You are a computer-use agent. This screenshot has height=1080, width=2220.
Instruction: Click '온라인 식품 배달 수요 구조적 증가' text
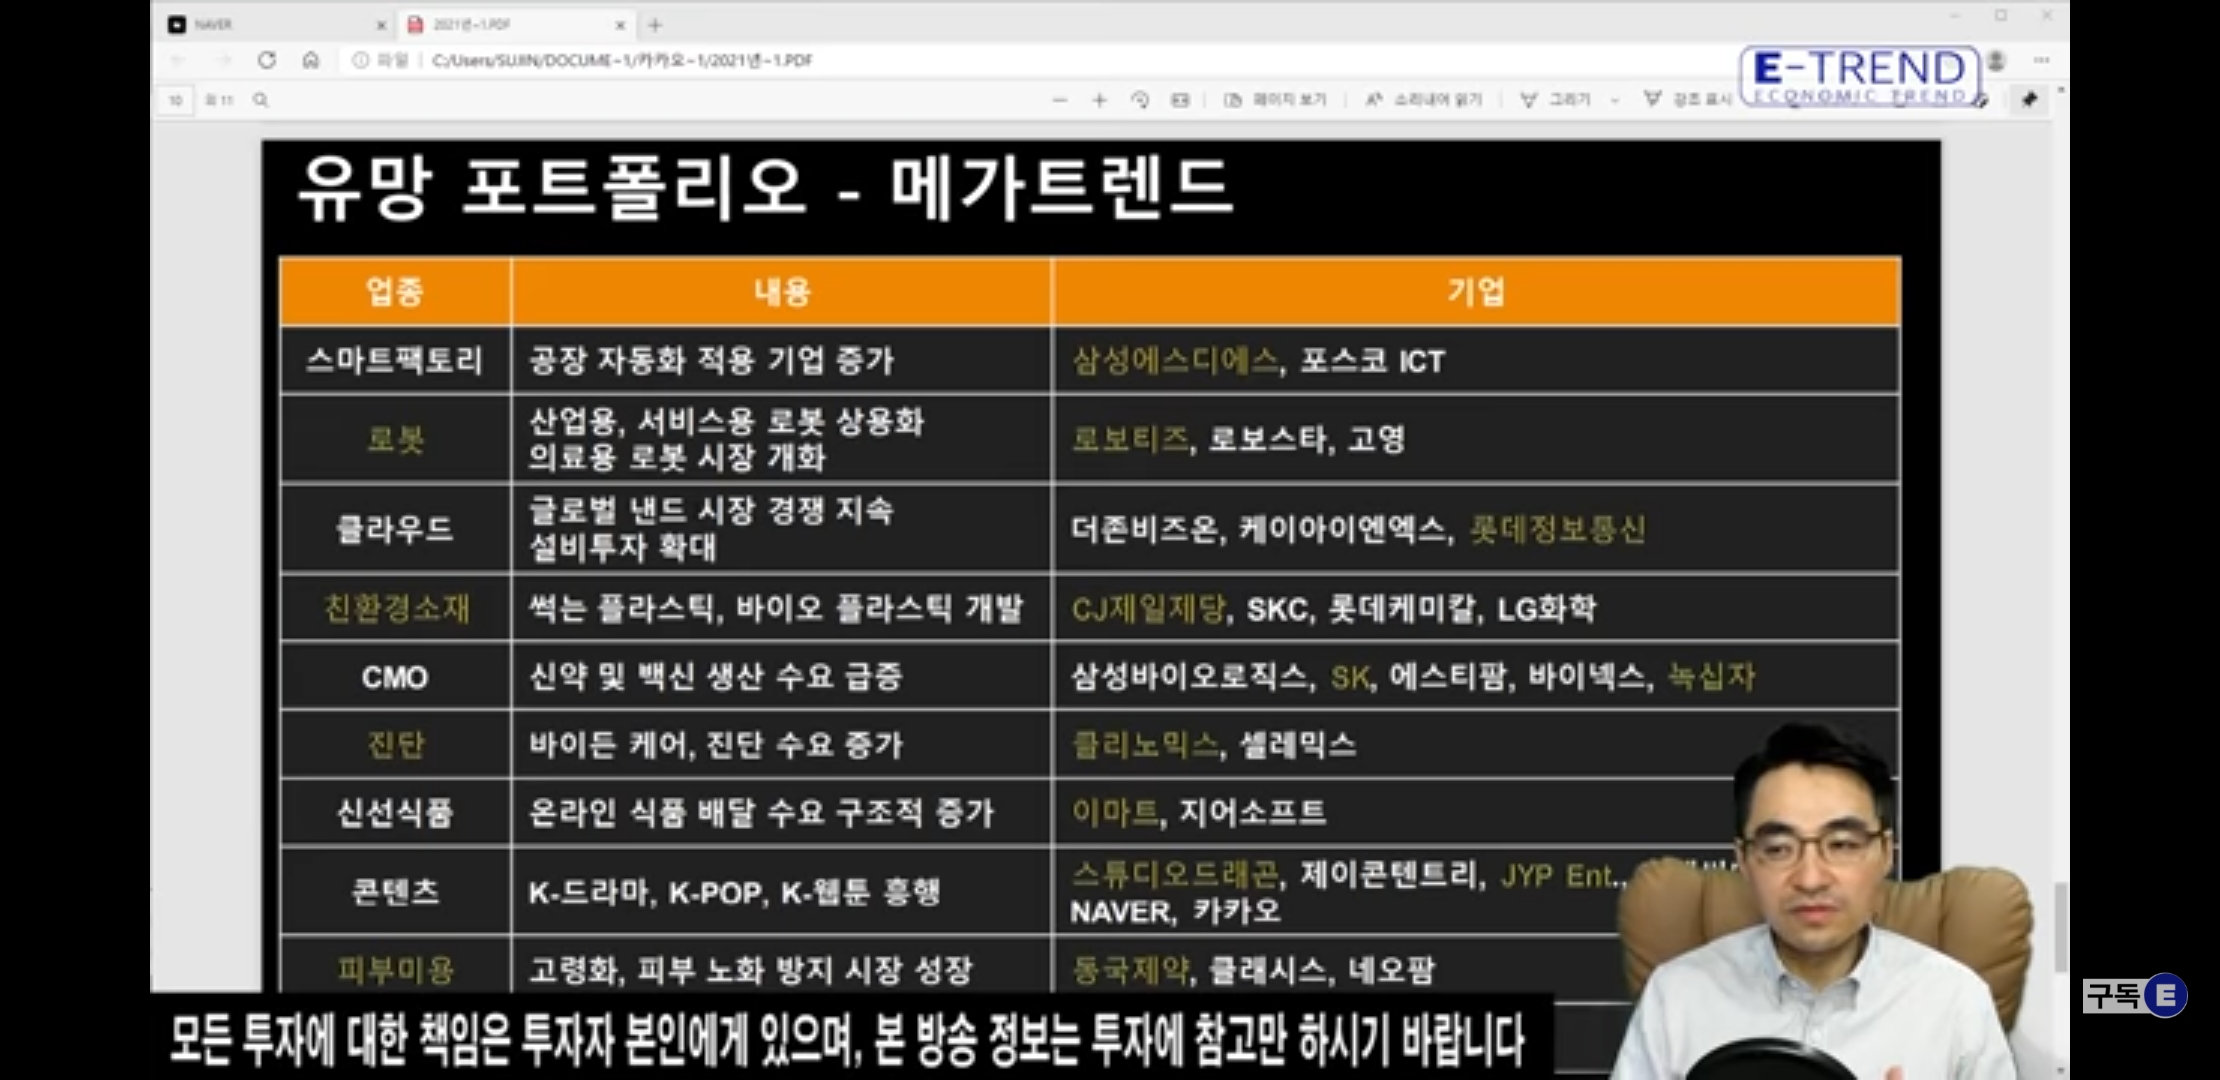[x=761, y=812]
